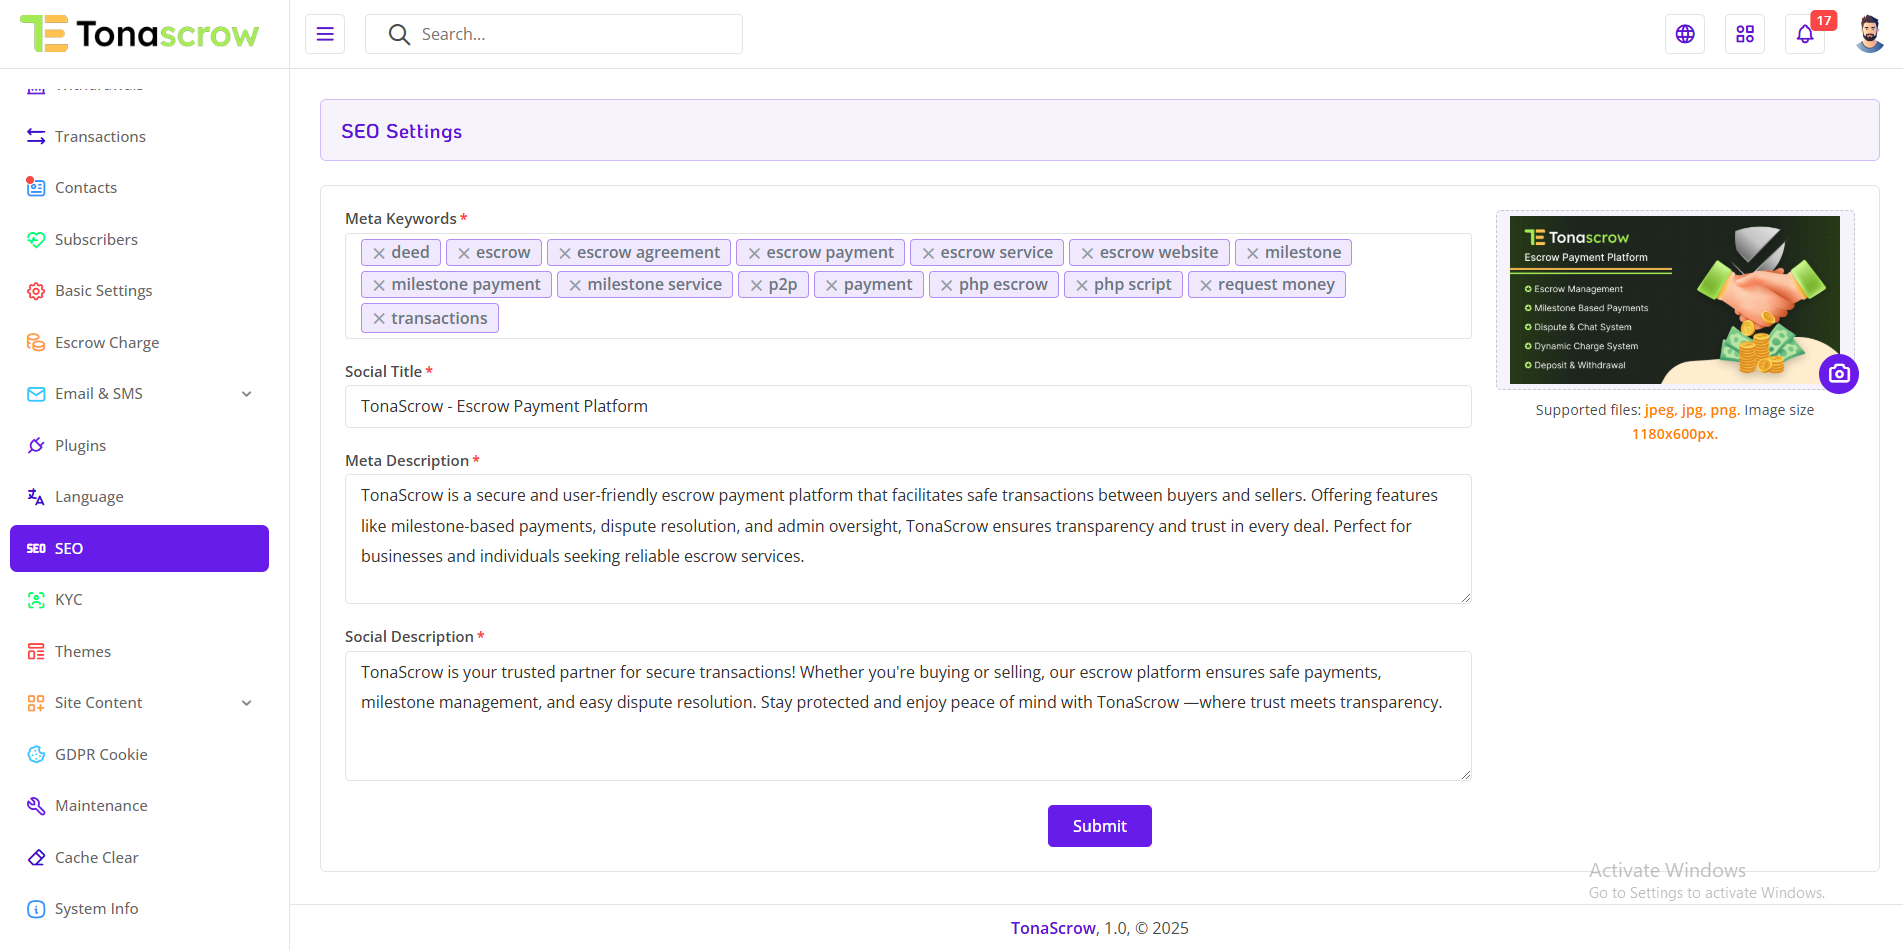This screenshot has height=950, width=1903.
Task: Focus the Social Title input field
Action: [907, 407]
